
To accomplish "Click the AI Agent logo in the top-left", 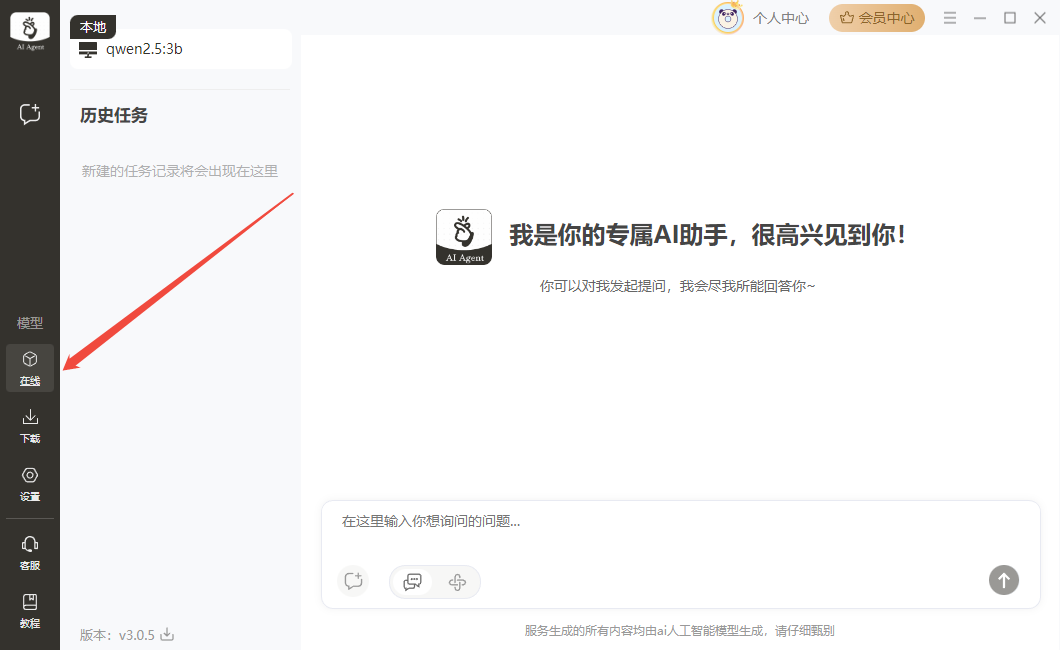I will click(30, 30).
